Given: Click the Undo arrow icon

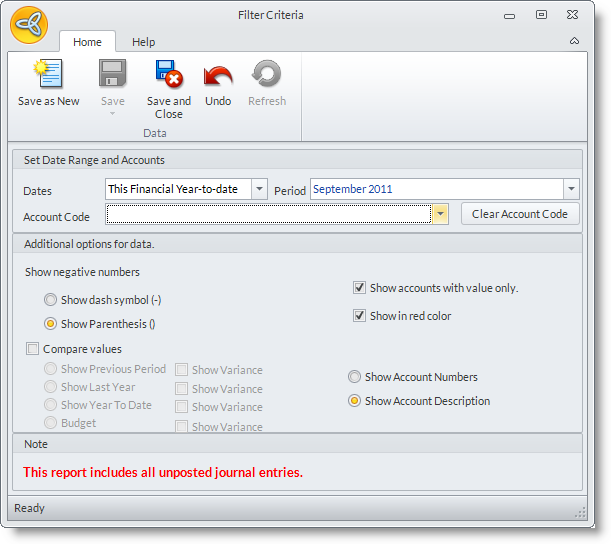Looking at the screenshot, I should coord(218,76).
